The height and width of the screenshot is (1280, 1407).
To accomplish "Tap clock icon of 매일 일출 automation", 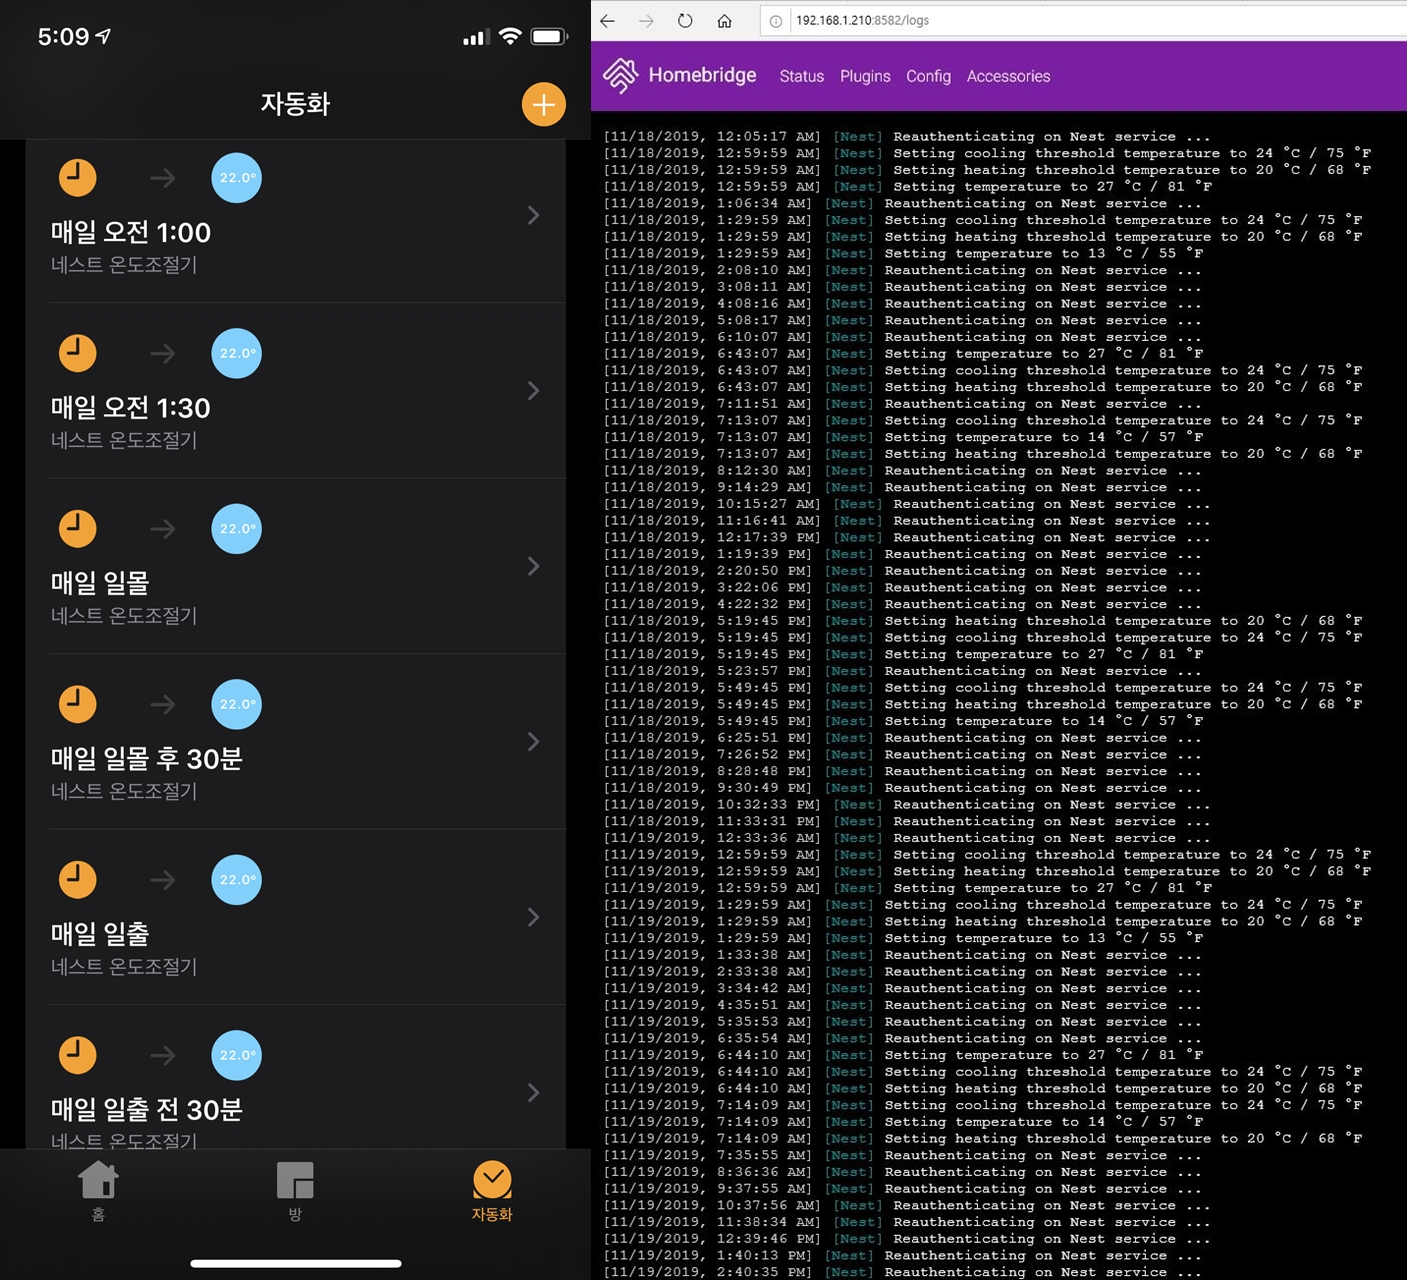I will (x=78, y=879).
